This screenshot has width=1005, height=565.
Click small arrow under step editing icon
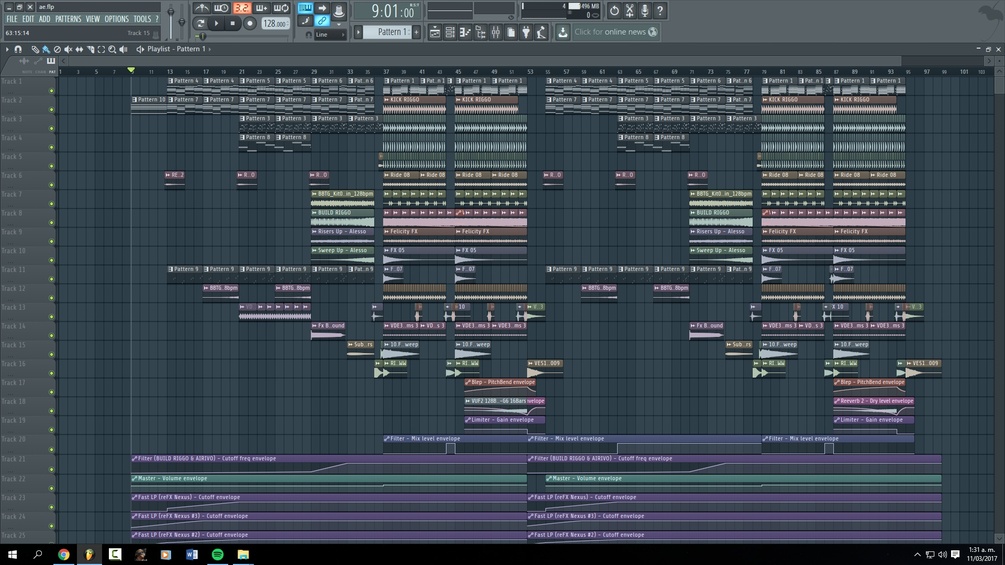(x=339, y=24)
